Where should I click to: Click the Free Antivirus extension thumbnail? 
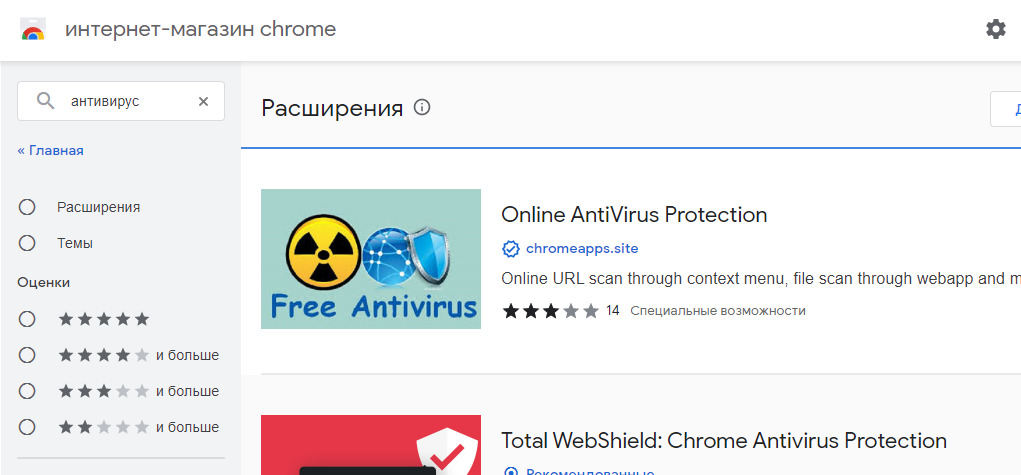[370, 259]
